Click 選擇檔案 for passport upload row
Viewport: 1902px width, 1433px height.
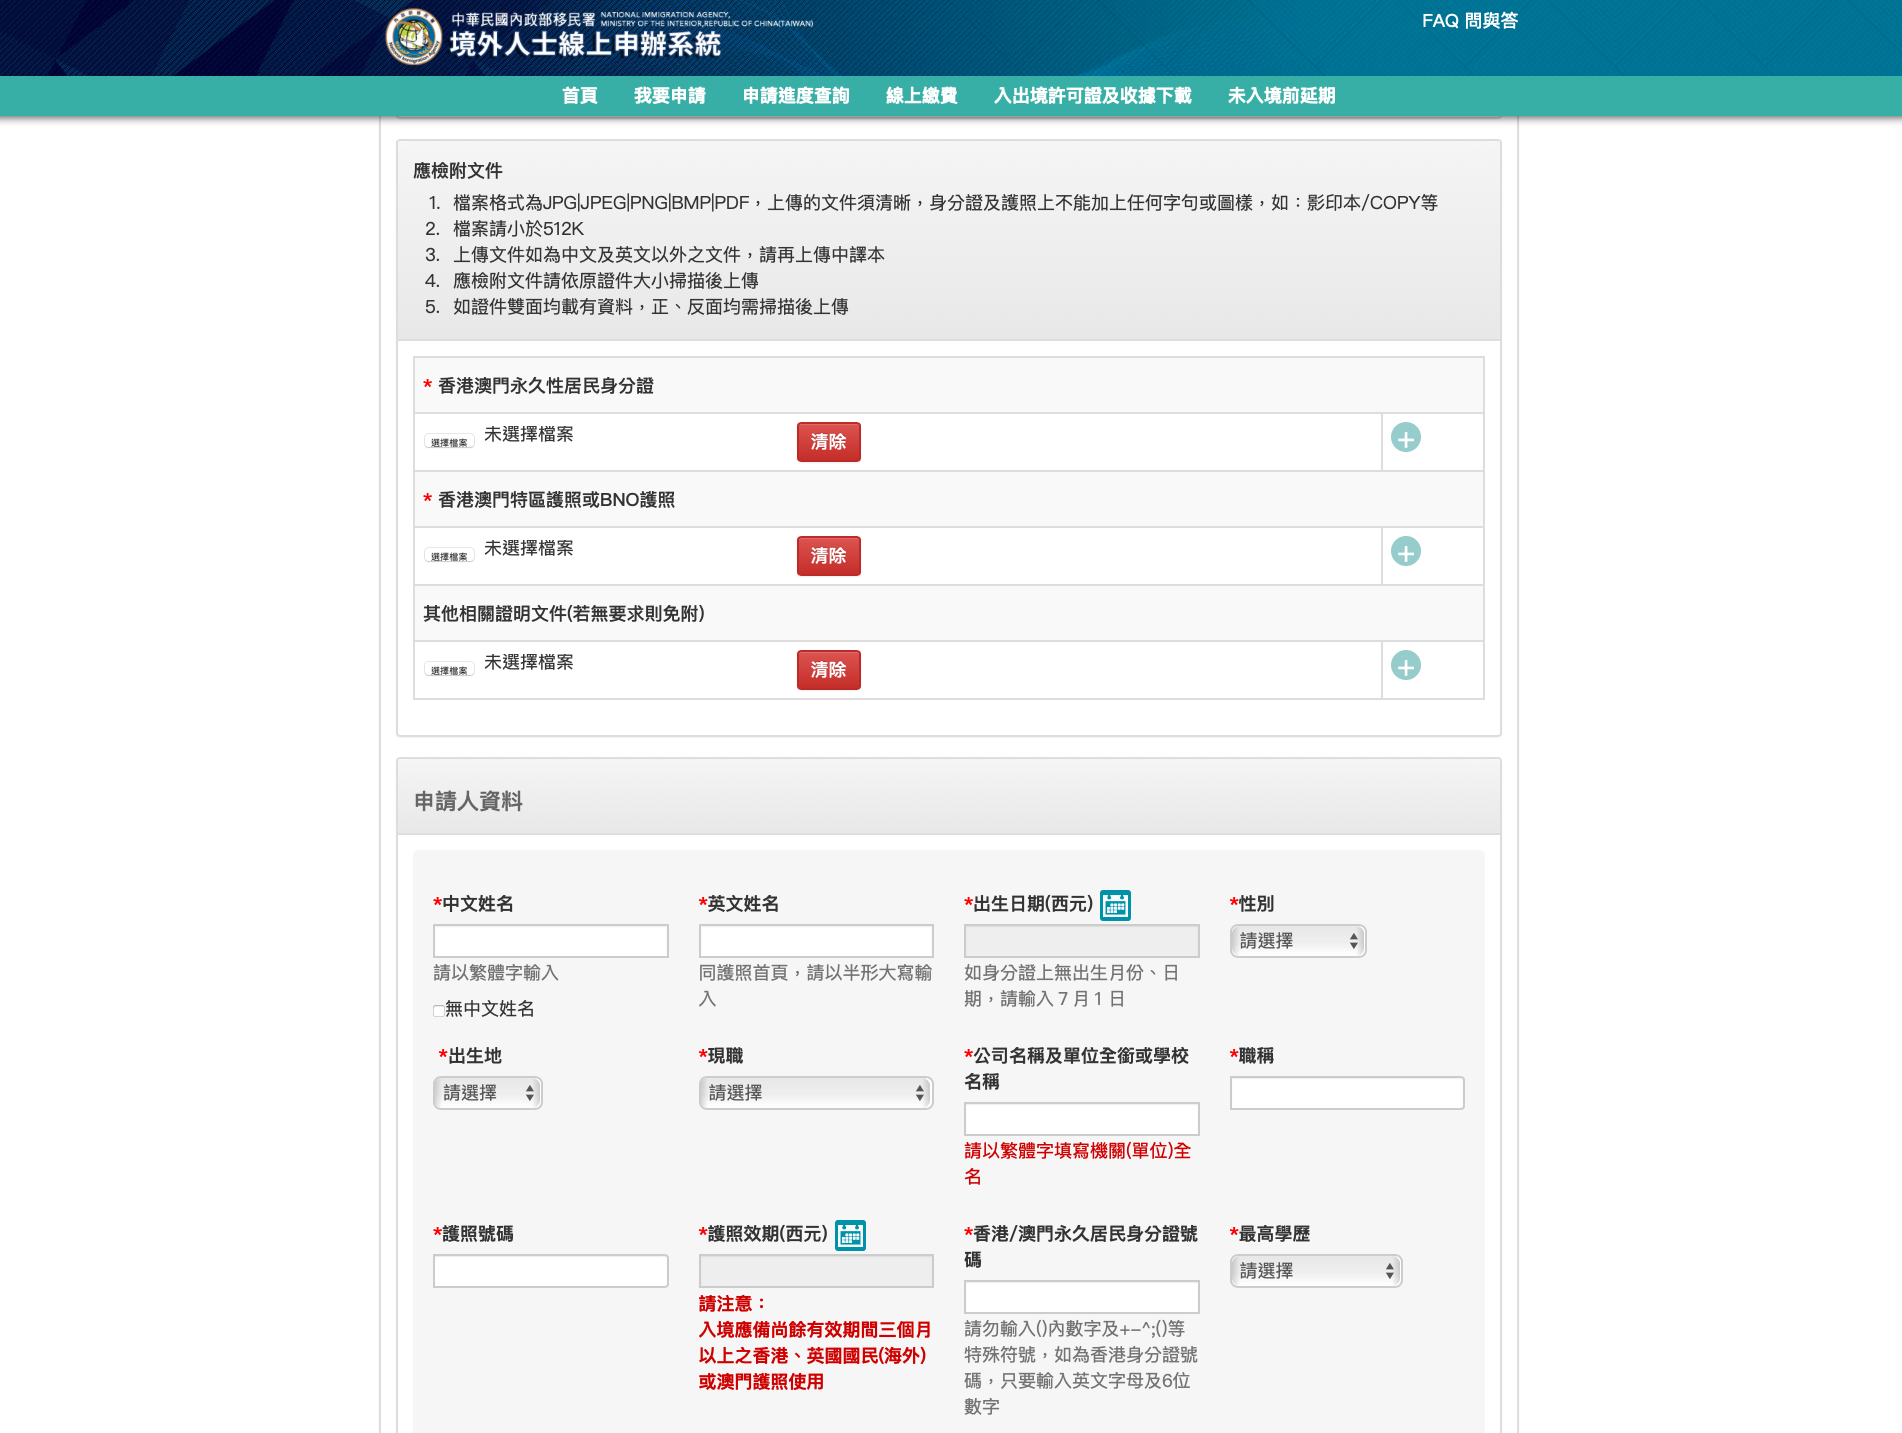click(x=449, y=556)
